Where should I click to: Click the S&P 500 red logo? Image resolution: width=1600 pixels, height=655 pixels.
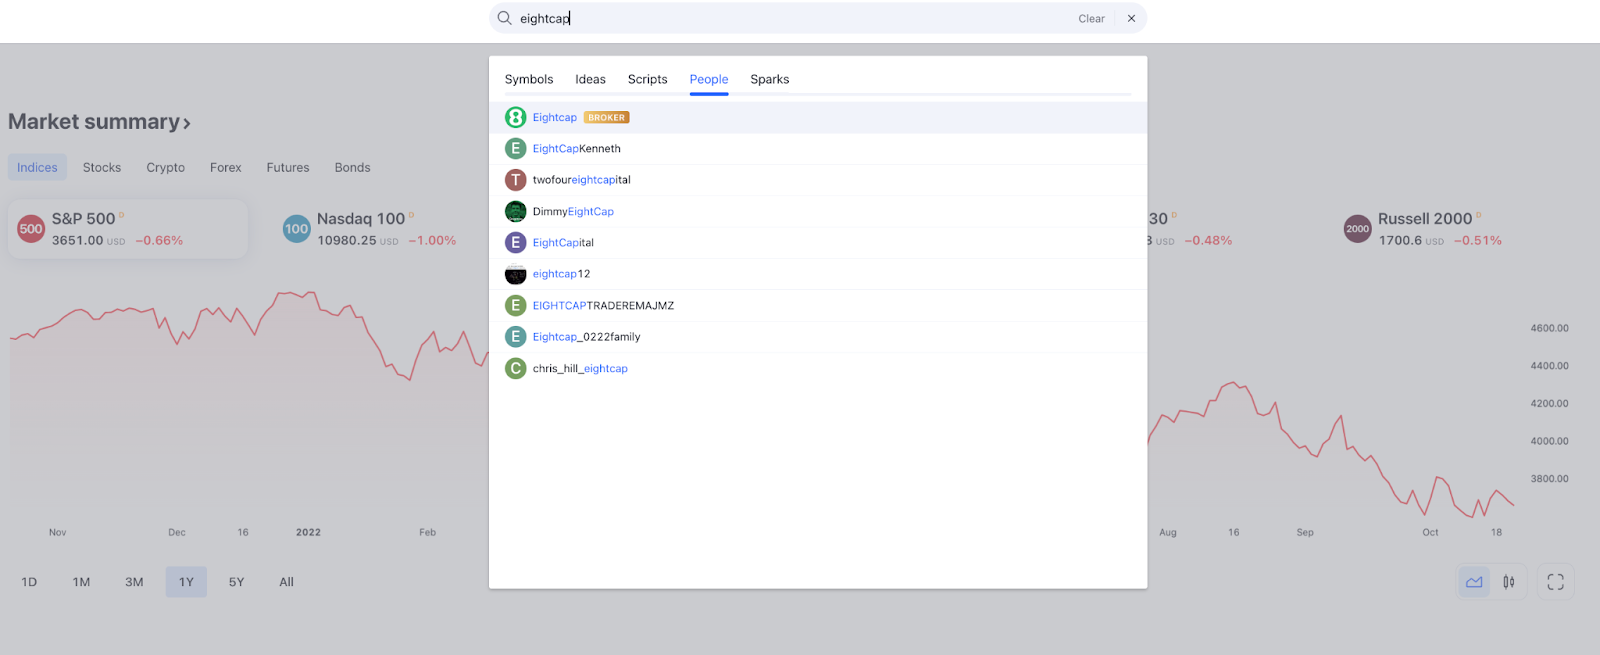tap(31, 229)
